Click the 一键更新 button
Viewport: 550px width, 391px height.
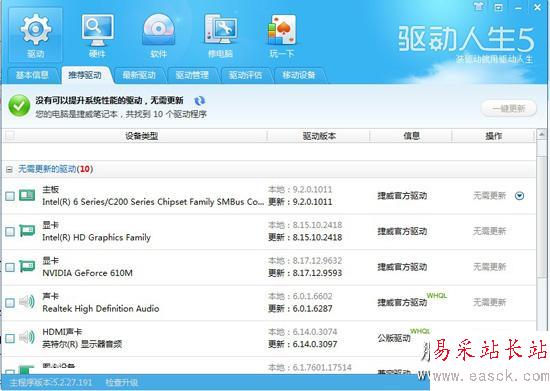coord(509,108)
